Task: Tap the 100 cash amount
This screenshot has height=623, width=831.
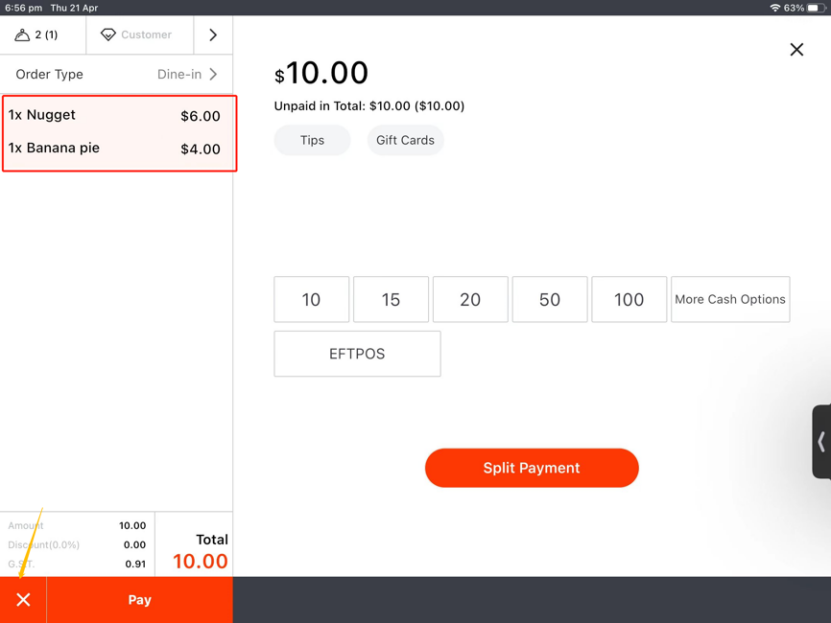Action: click(x=629, y=300)
